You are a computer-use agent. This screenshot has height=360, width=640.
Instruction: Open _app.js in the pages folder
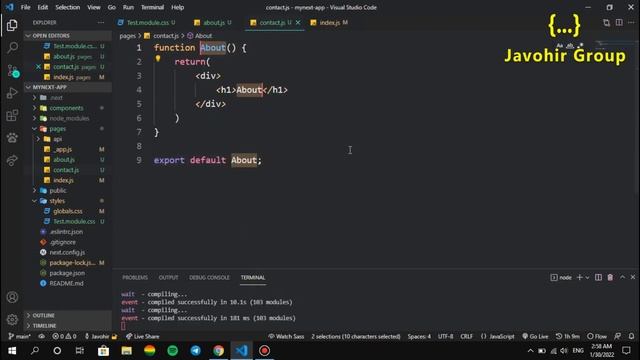click(x=62, y=149)
